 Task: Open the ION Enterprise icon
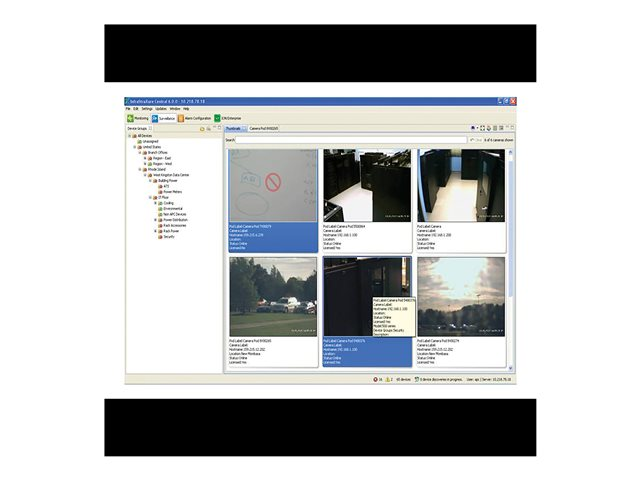click(217, 118)
